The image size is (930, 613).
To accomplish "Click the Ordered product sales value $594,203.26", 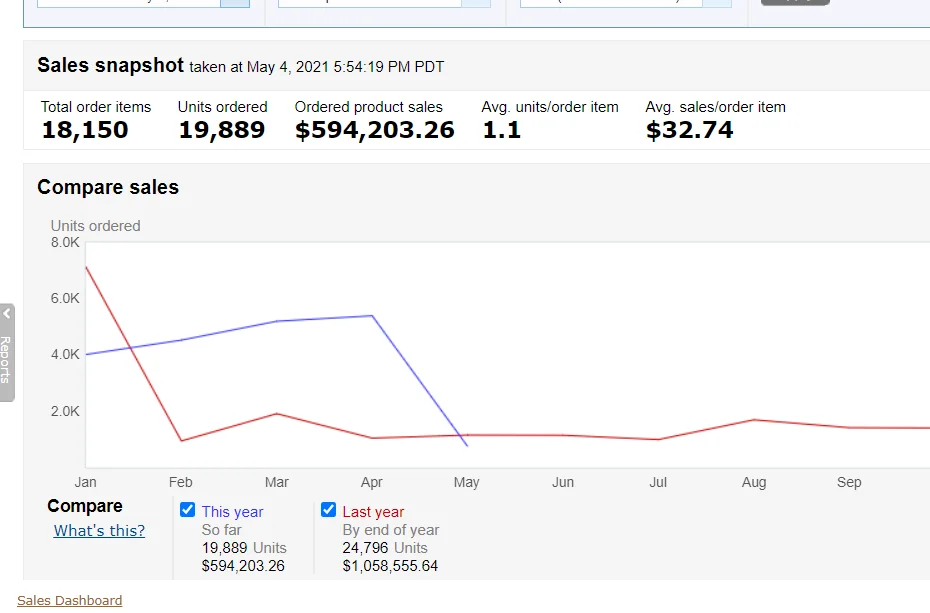I will [x=374, y=130].
